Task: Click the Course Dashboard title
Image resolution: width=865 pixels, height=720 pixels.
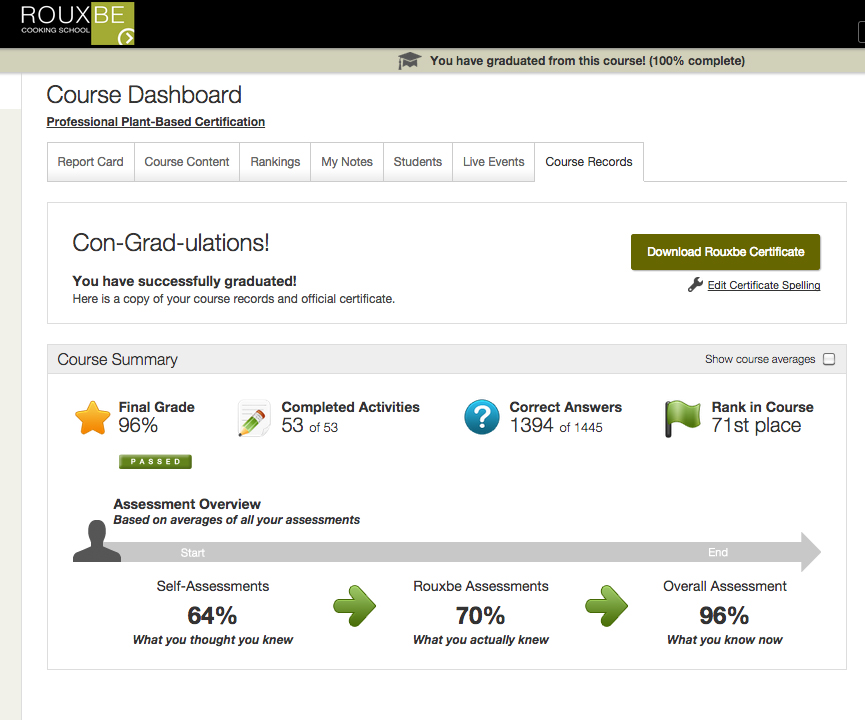Action: tap(144, 95)
